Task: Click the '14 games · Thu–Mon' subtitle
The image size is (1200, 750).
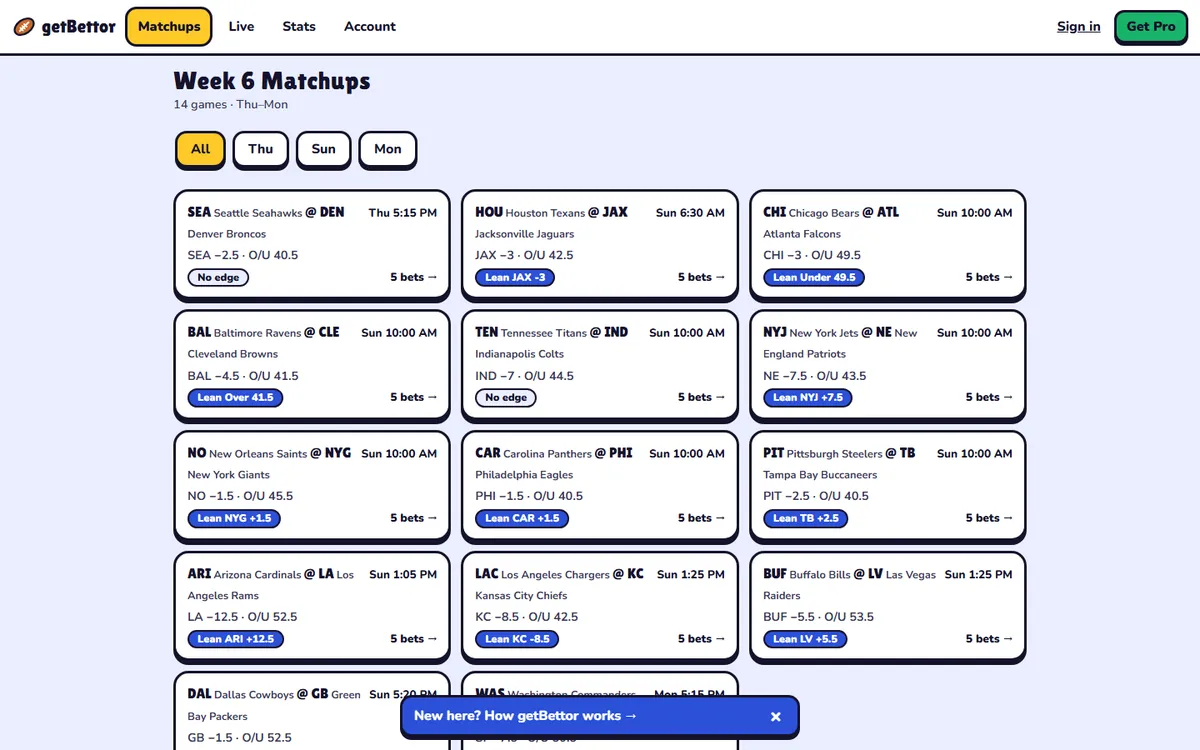Action: tap(231, 104)
